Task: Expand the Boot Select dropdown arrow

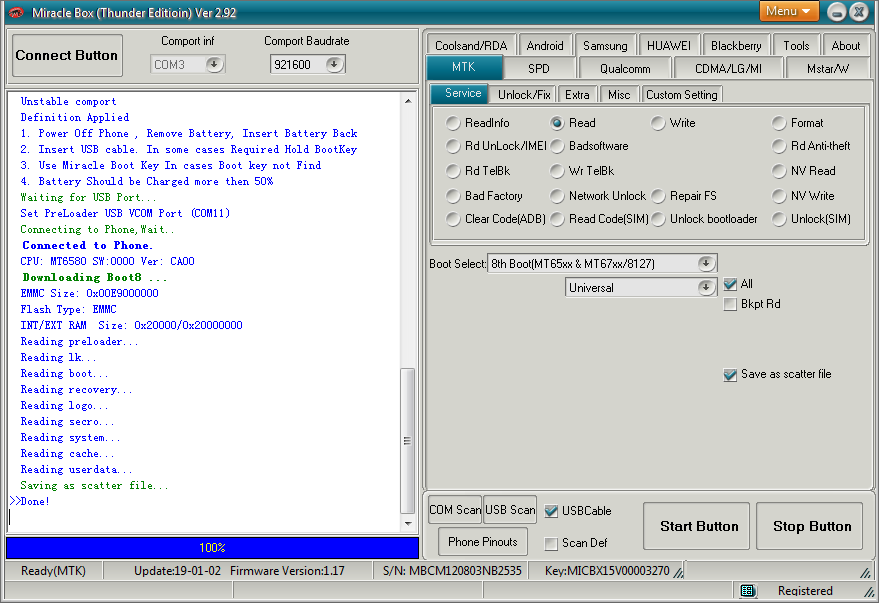Action: (x=706, y=263)
